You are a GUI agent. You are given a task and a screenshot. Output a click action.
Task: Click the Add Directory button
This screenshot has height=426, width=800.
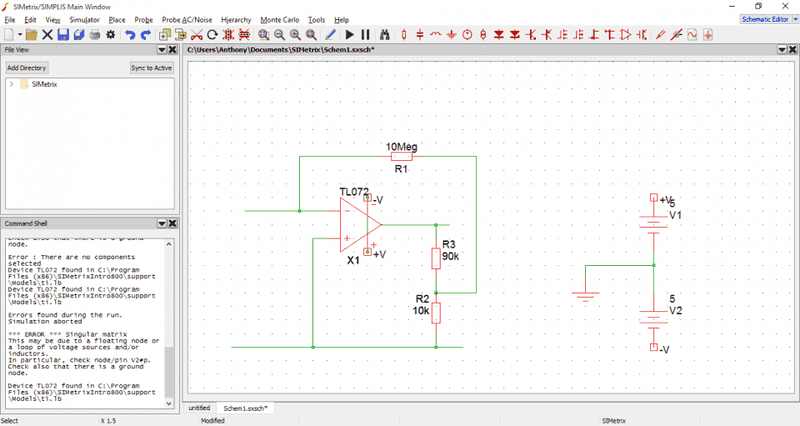click(27, 68)
